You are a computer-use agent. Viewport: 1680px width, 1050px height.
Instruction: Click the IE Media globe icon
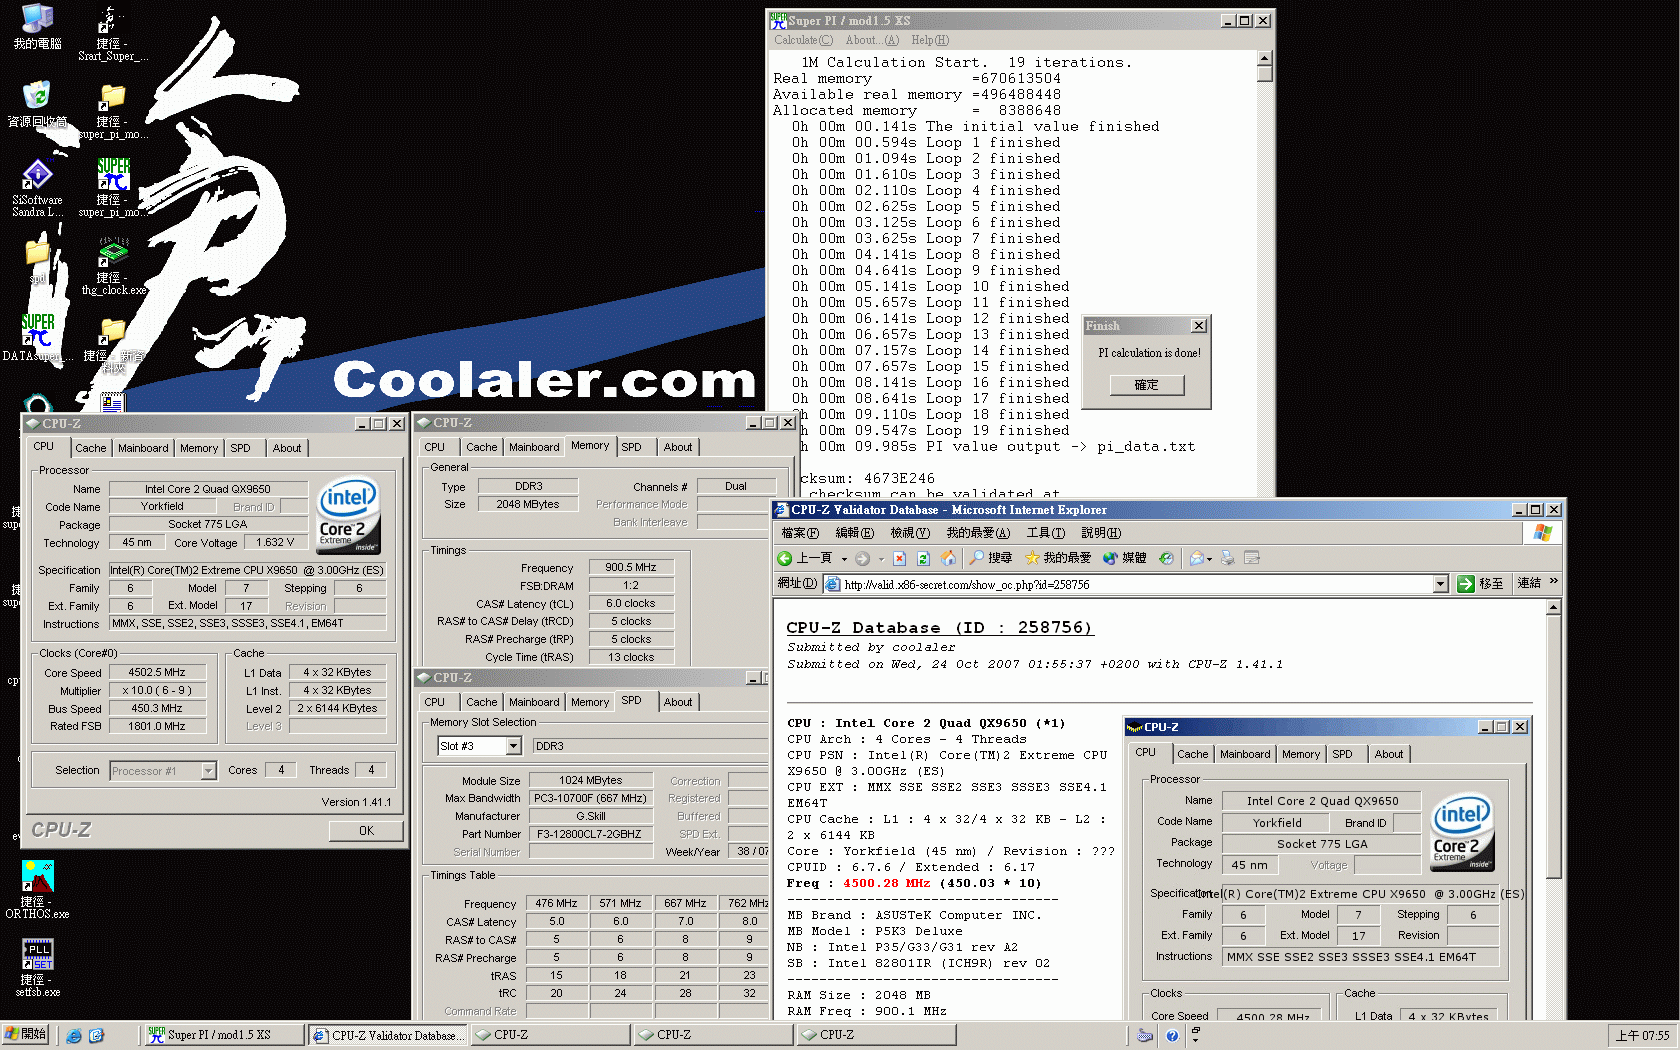click(x=1110, y=558)
